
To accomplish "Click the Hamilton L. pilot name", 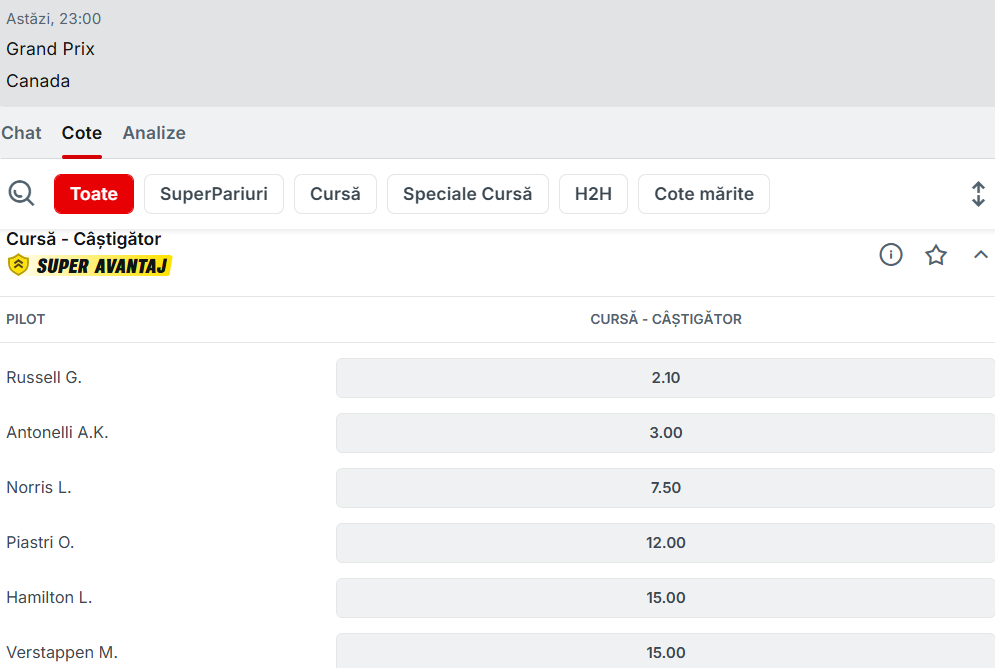I will coord(49,598).
